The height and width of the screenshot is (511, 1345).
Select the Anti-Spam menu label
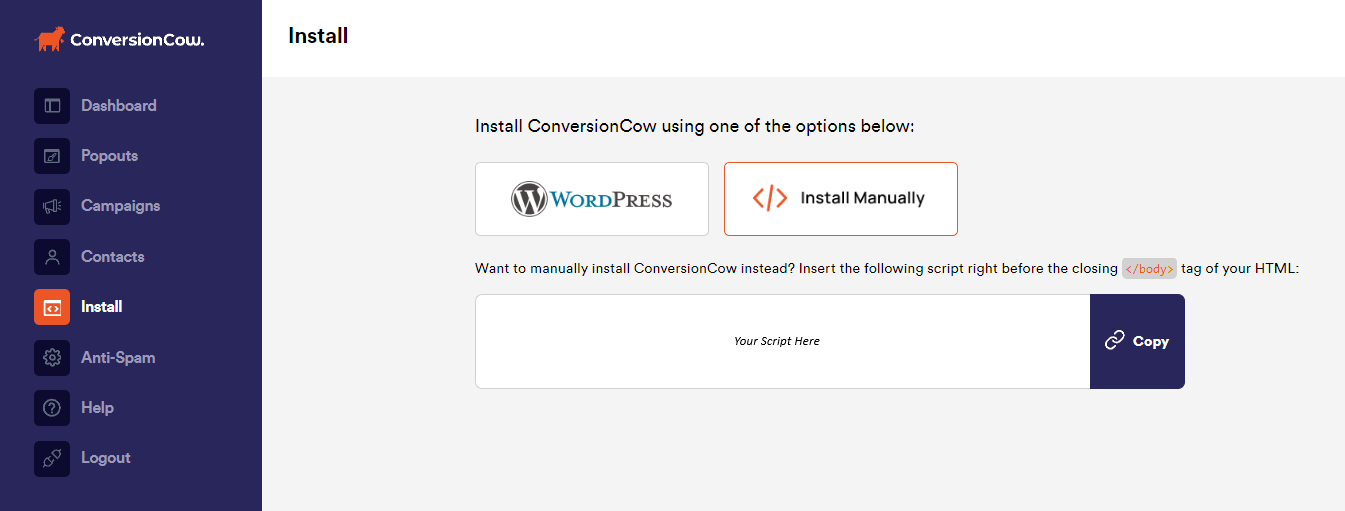[118, 357]
